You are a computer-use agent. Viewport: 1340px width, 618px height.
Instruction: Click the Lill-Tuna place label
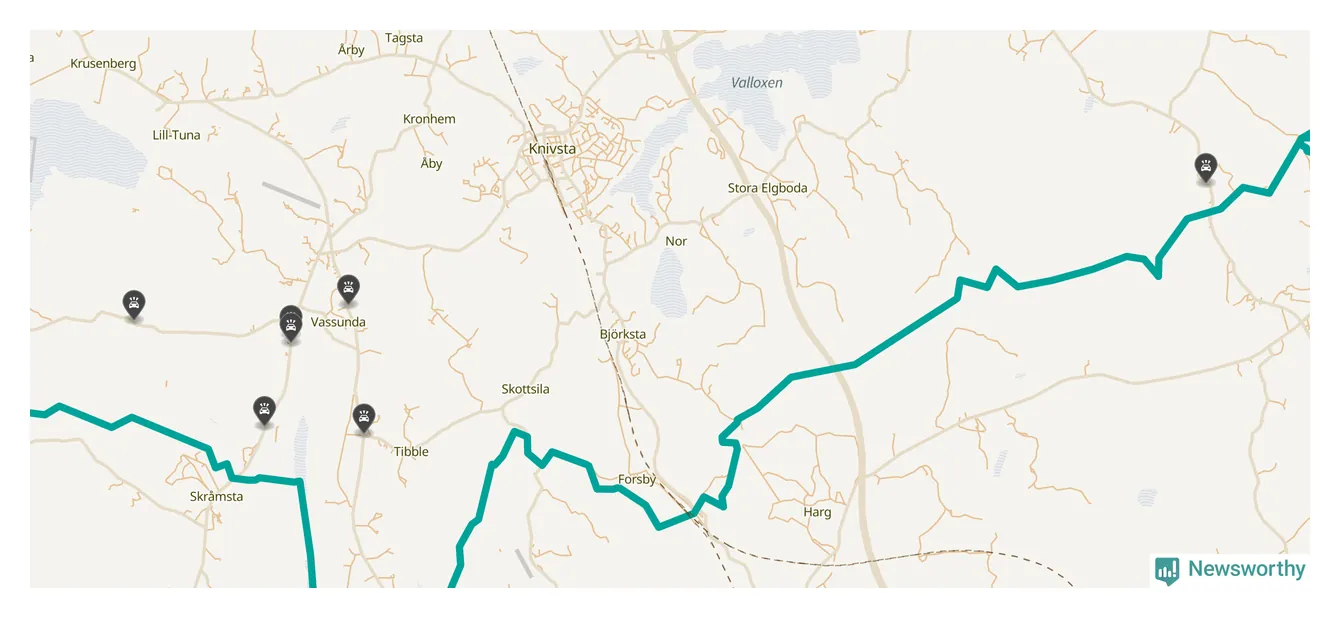click(176, 135)
